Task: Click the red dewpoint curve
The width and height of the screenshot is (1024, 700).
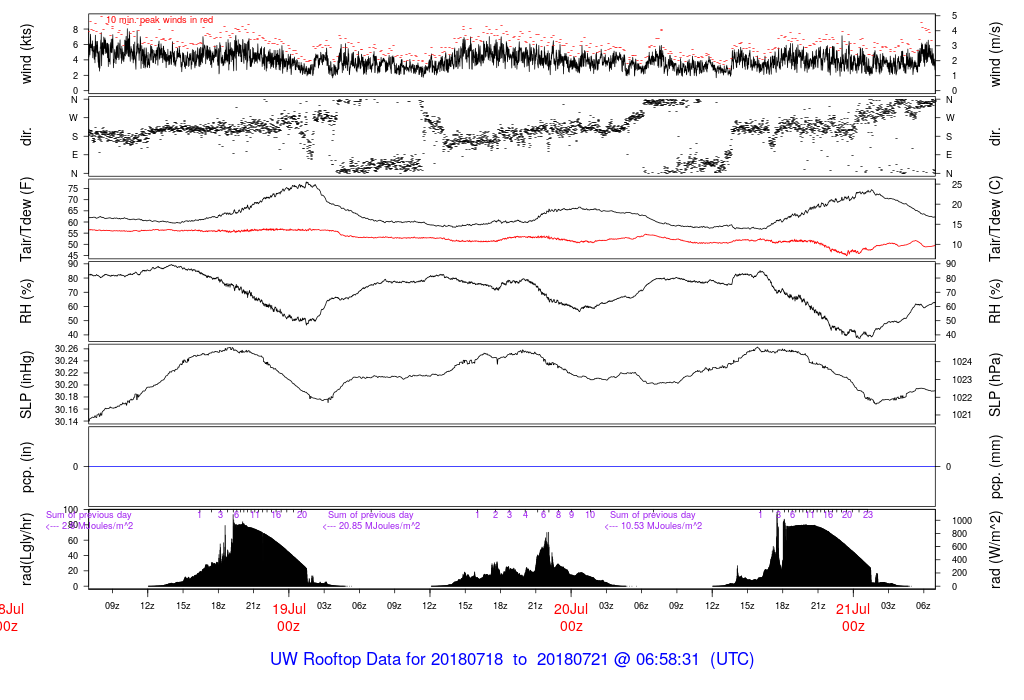Action: (511, 238)
